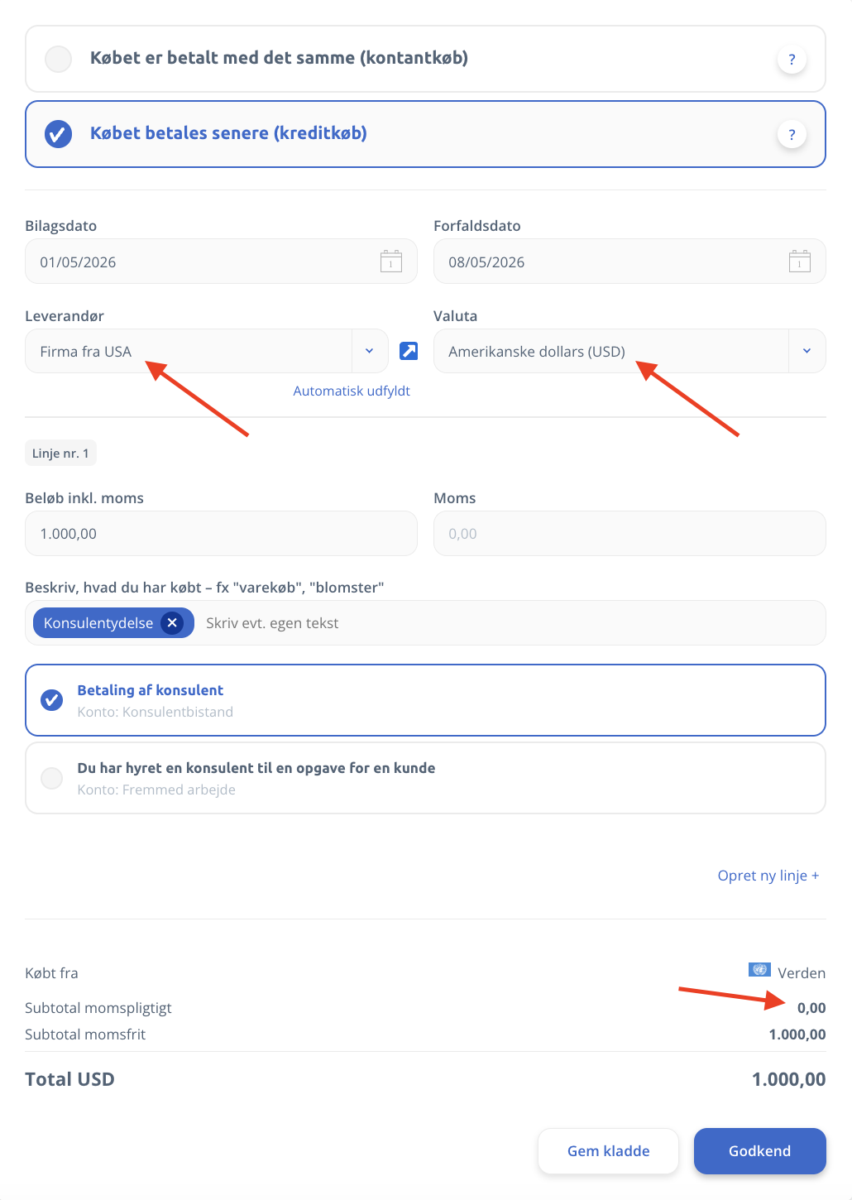Choose Fremmed arbejde konsulent option

coord(425,778)
